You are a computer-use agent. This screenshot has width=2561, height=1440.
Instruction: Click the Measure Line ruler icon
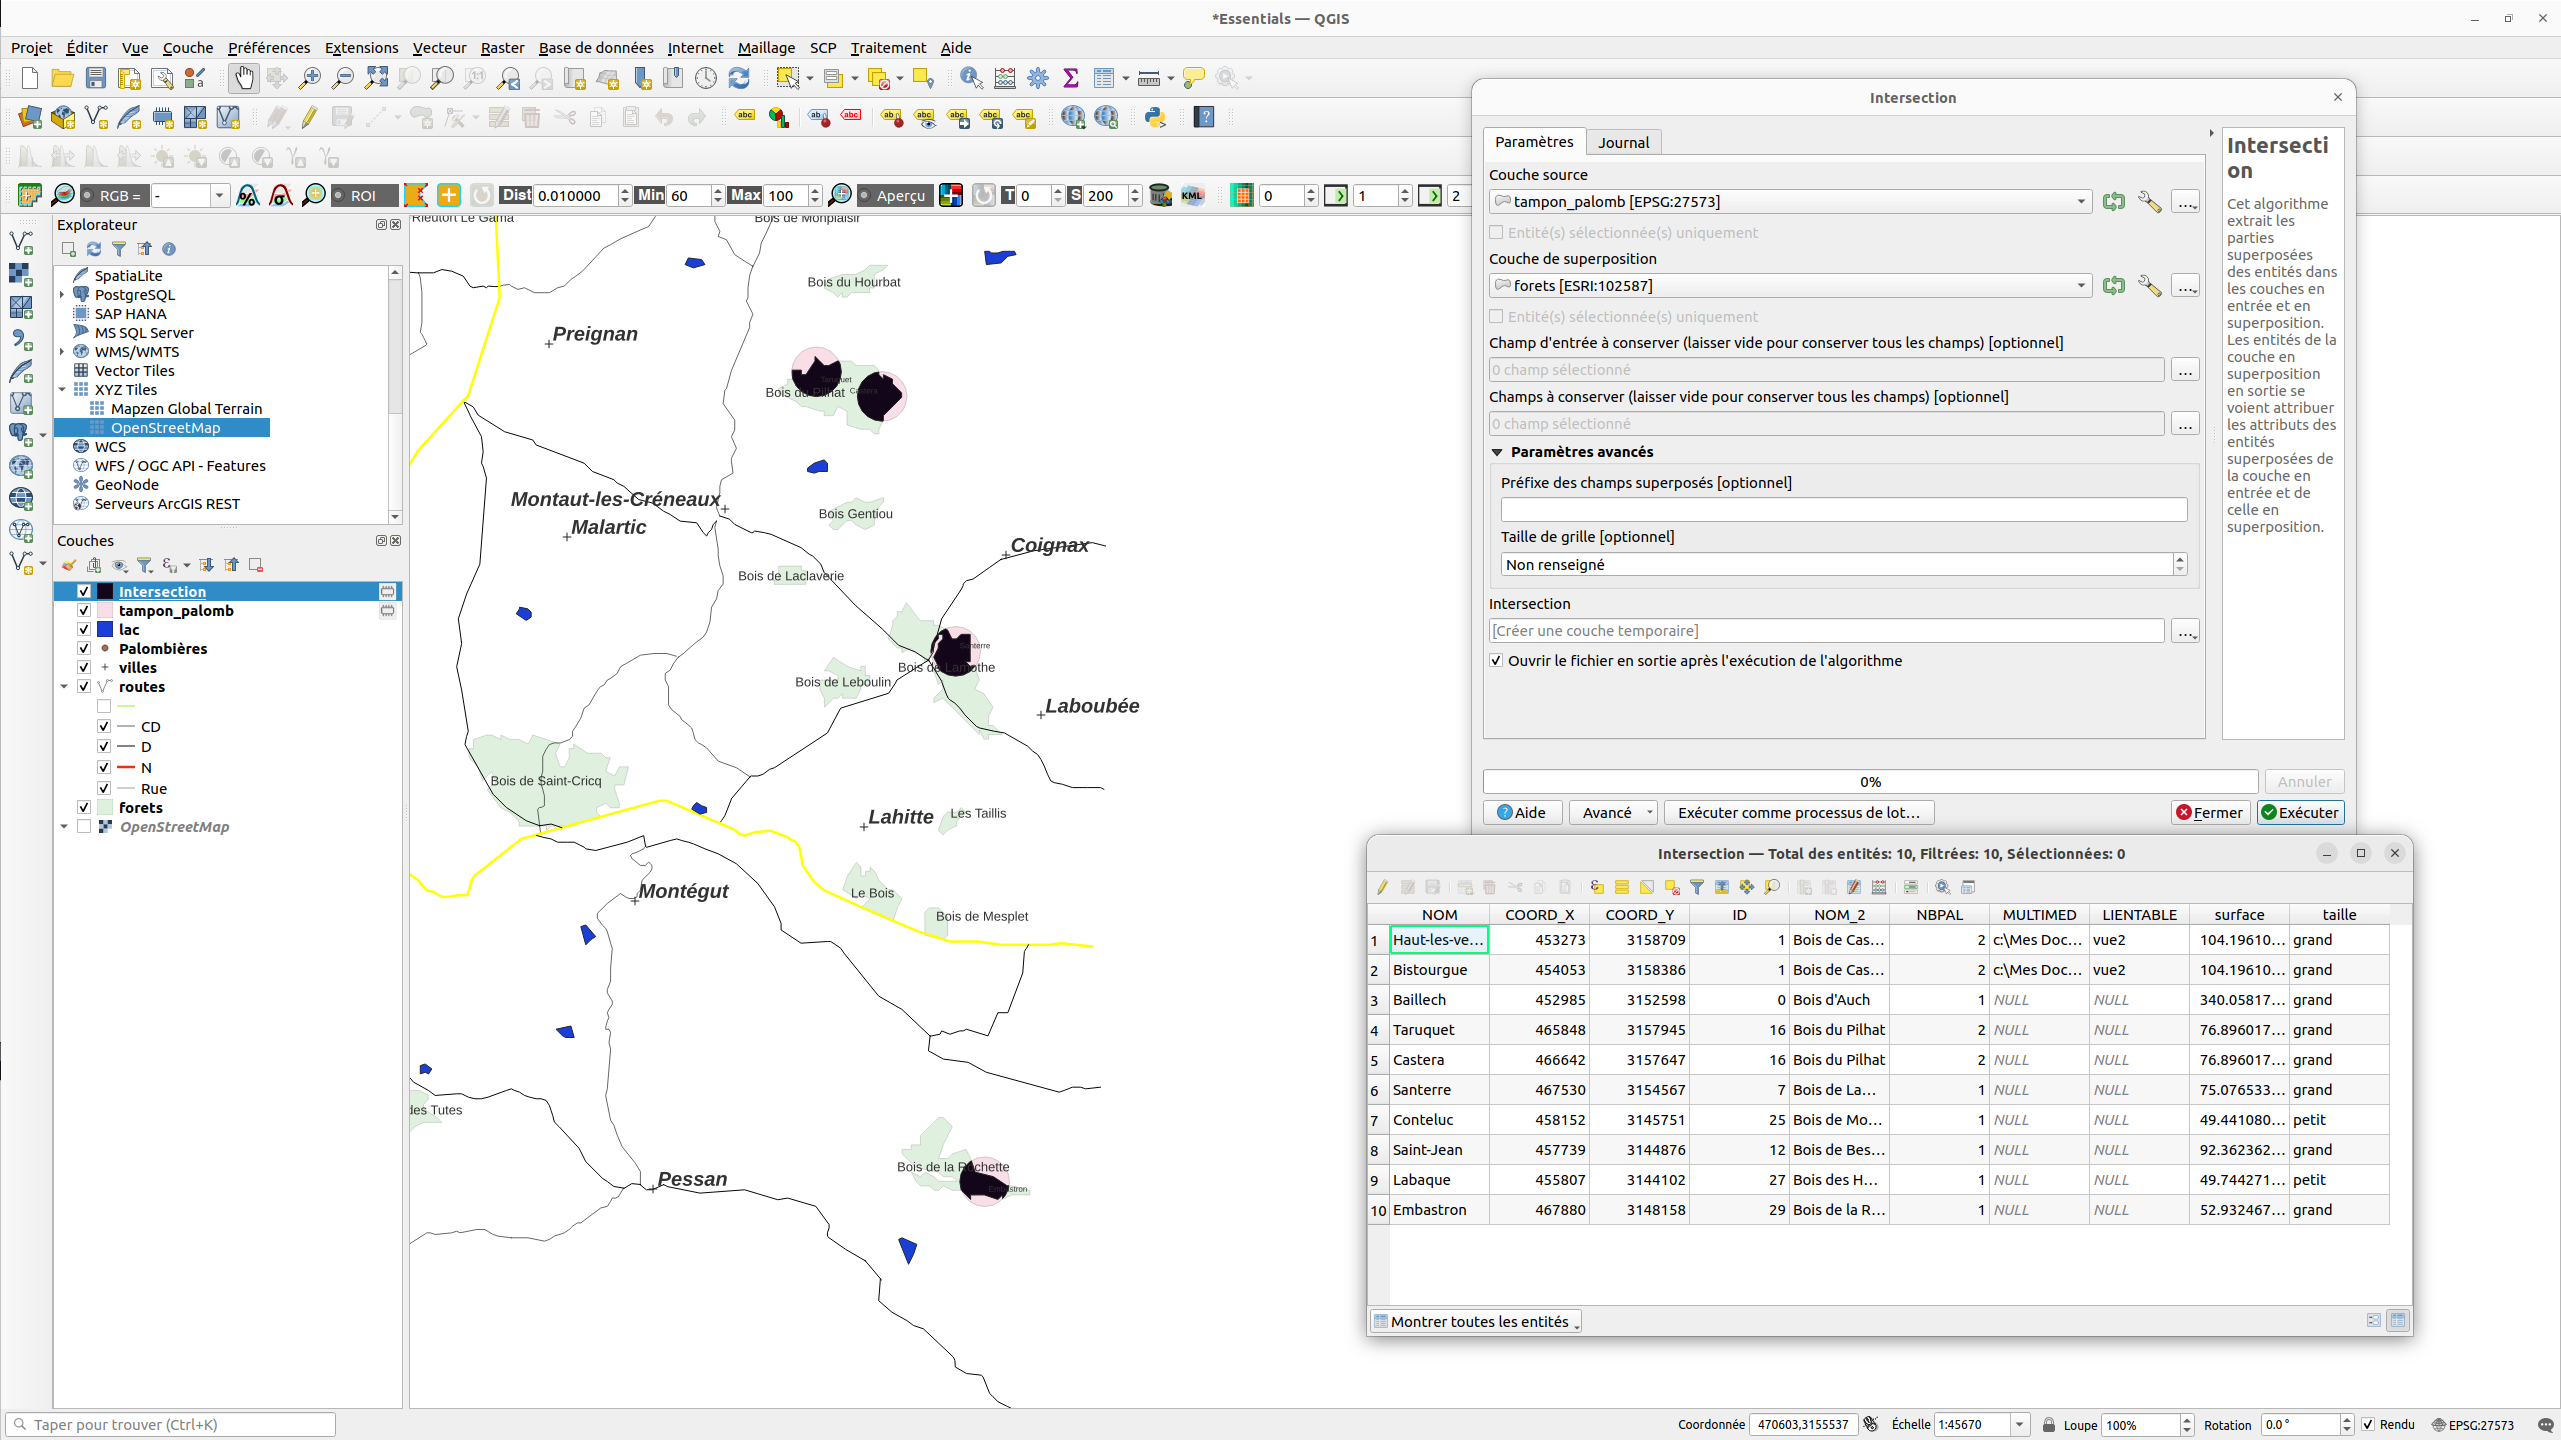tap(1149, 78)
